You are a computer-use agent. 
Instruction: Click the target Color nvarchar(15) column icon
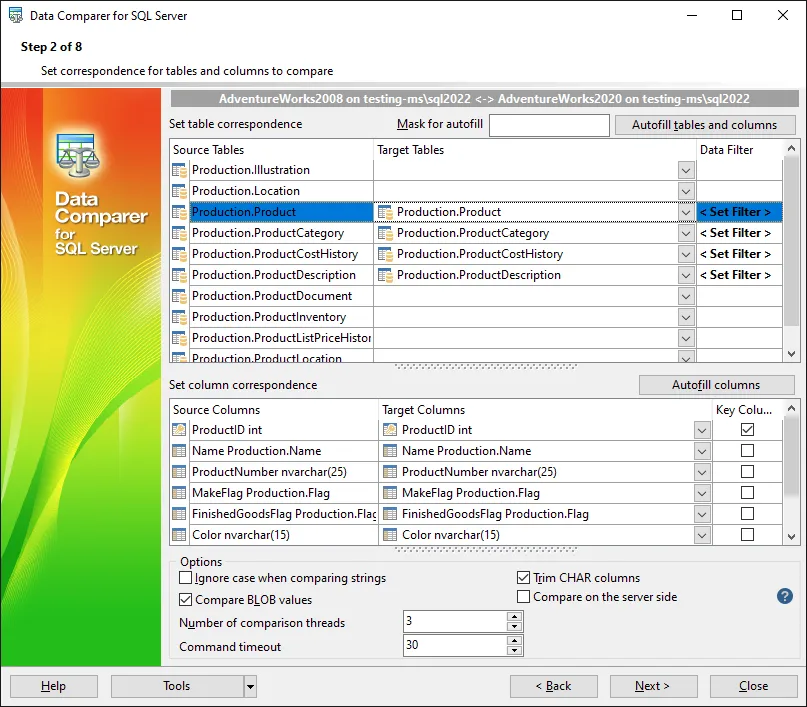[390, 535]
